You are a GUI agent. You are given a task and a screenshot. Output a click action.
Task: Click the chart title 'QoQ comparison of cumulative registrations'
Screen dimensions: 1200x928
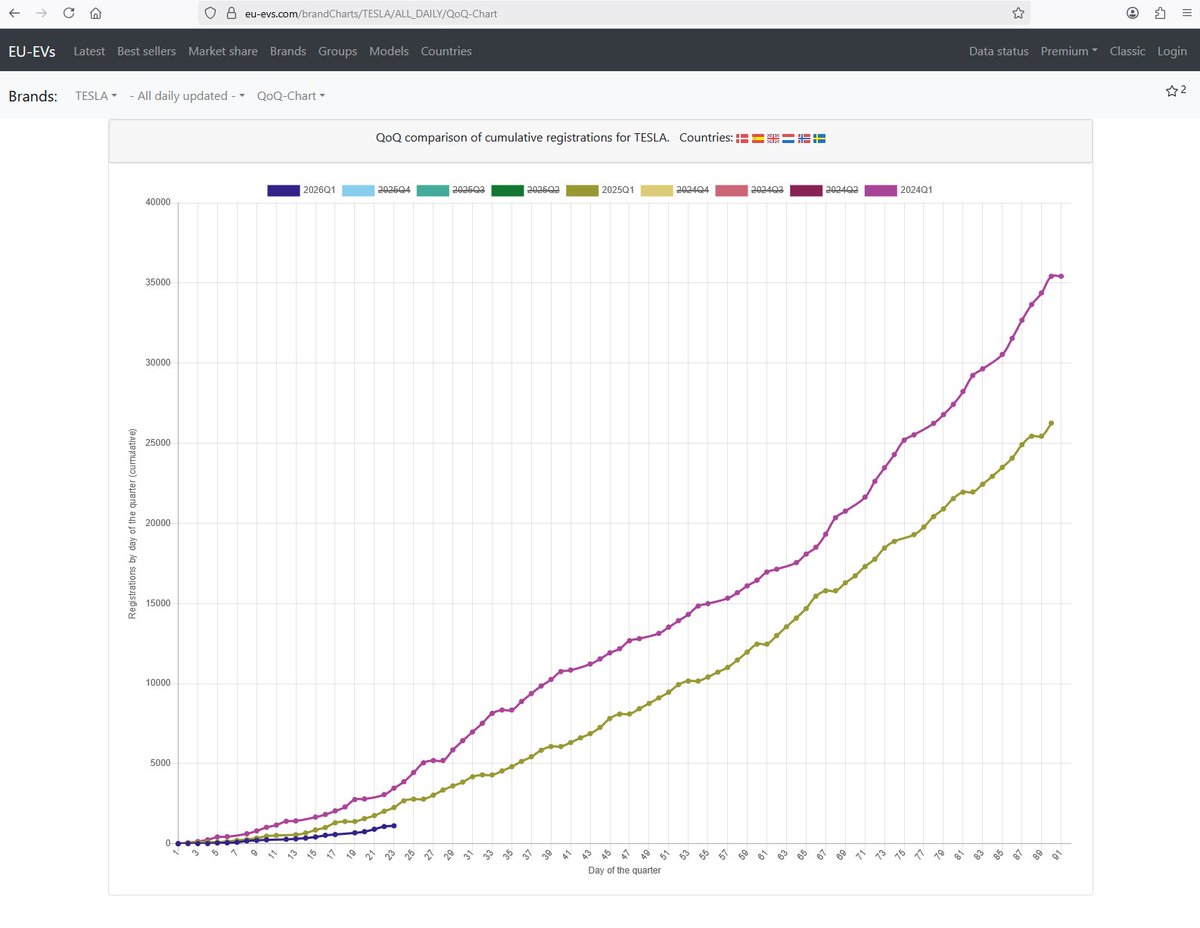[x=522, y=138]
